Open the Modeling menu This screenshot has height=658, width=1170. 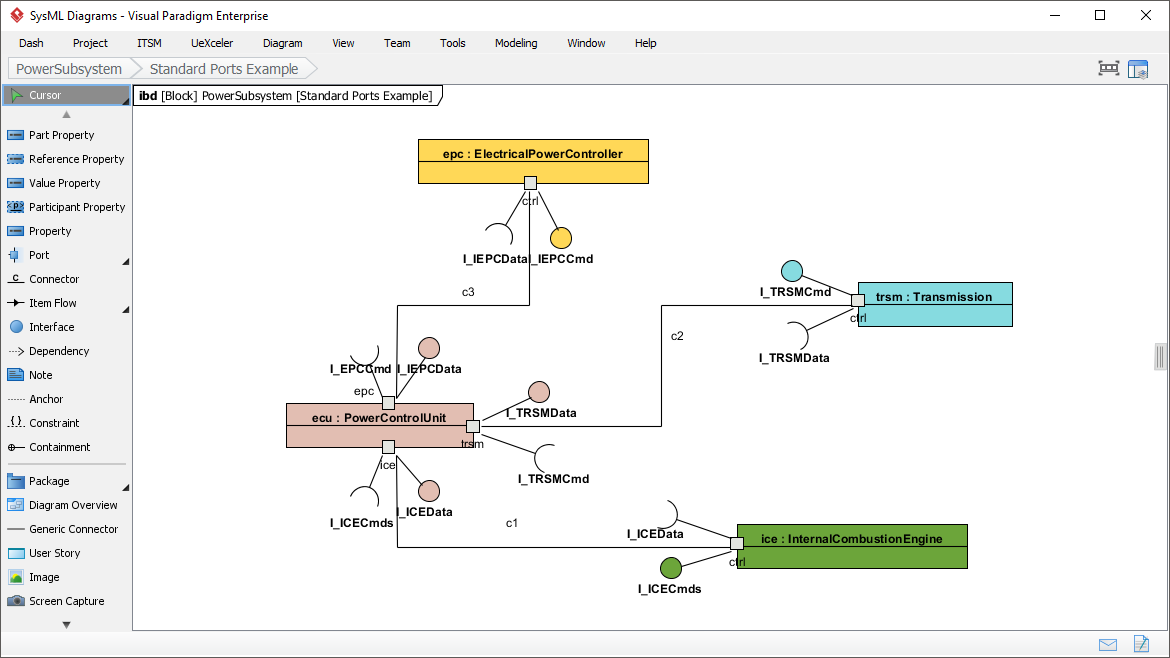click(x=516, y=43)
